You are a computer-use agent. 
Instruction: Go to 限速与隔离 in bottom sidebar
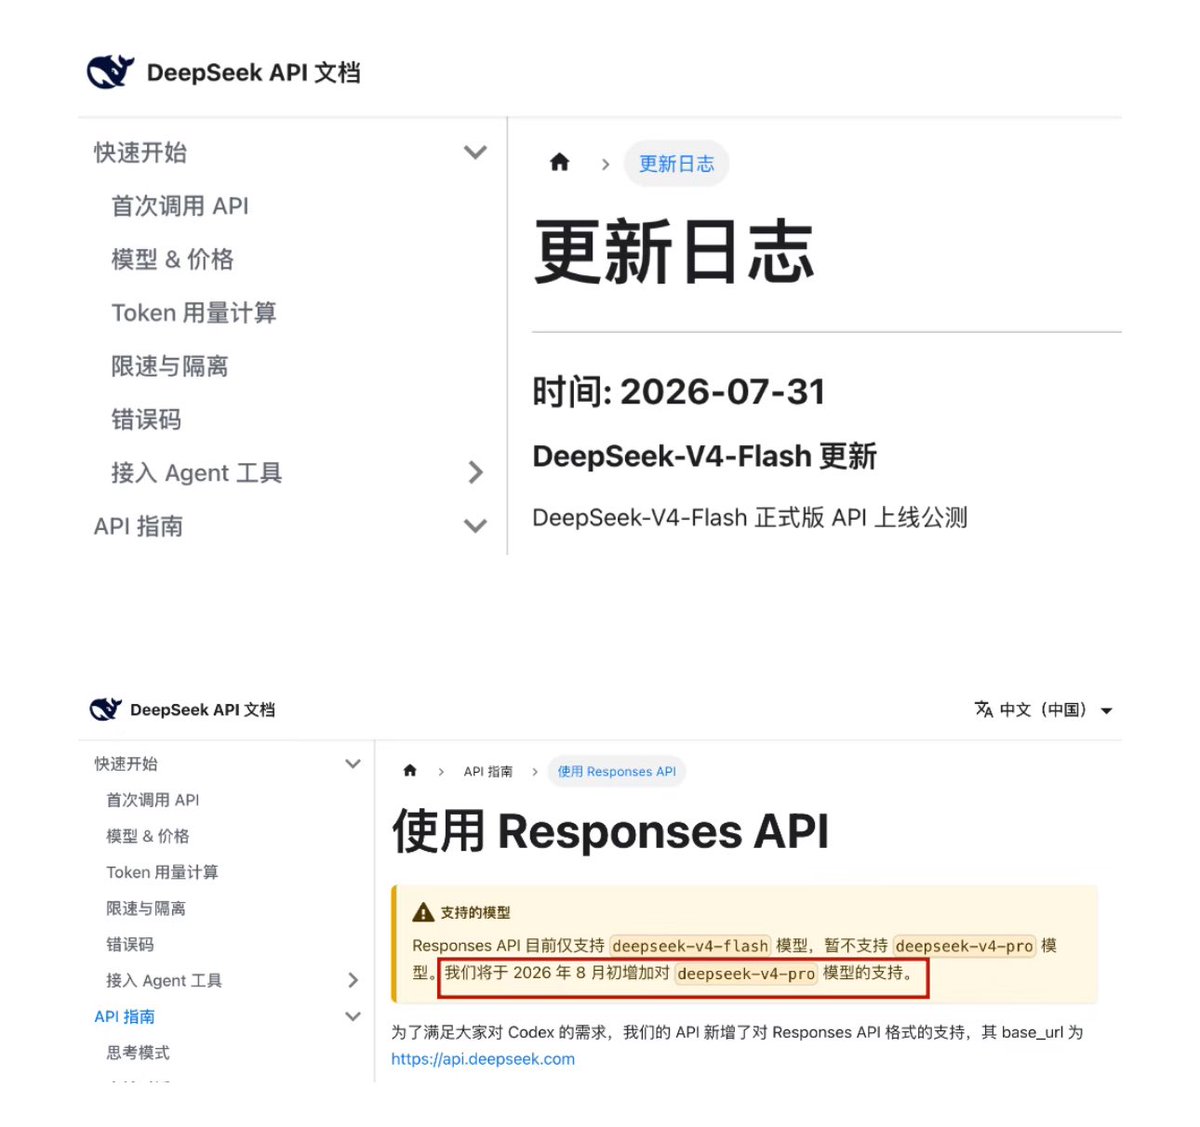click(x=146, y=908)
